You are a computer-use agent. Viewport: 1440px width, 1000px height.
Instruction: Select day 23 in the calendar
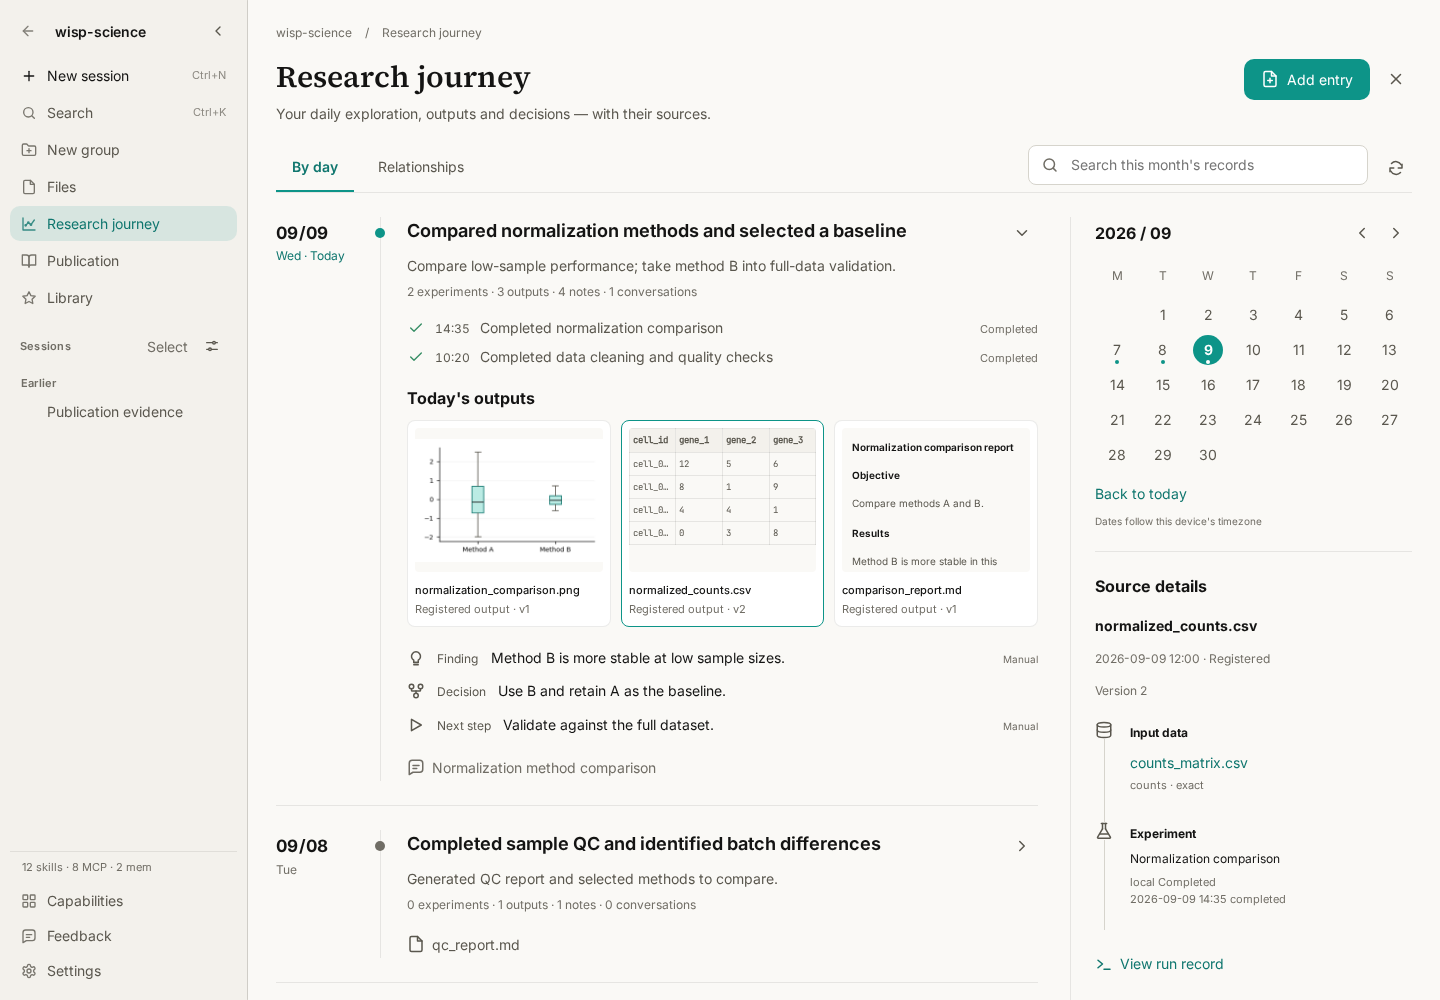tap(1208, 420)
